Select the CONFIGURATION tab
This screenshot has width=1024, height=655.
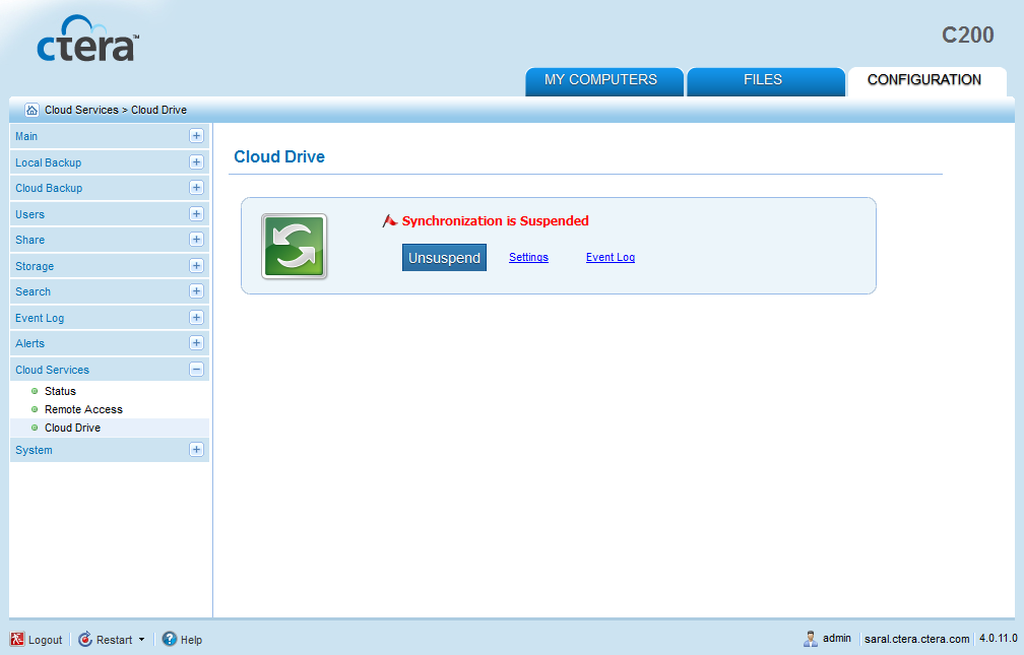927,81
